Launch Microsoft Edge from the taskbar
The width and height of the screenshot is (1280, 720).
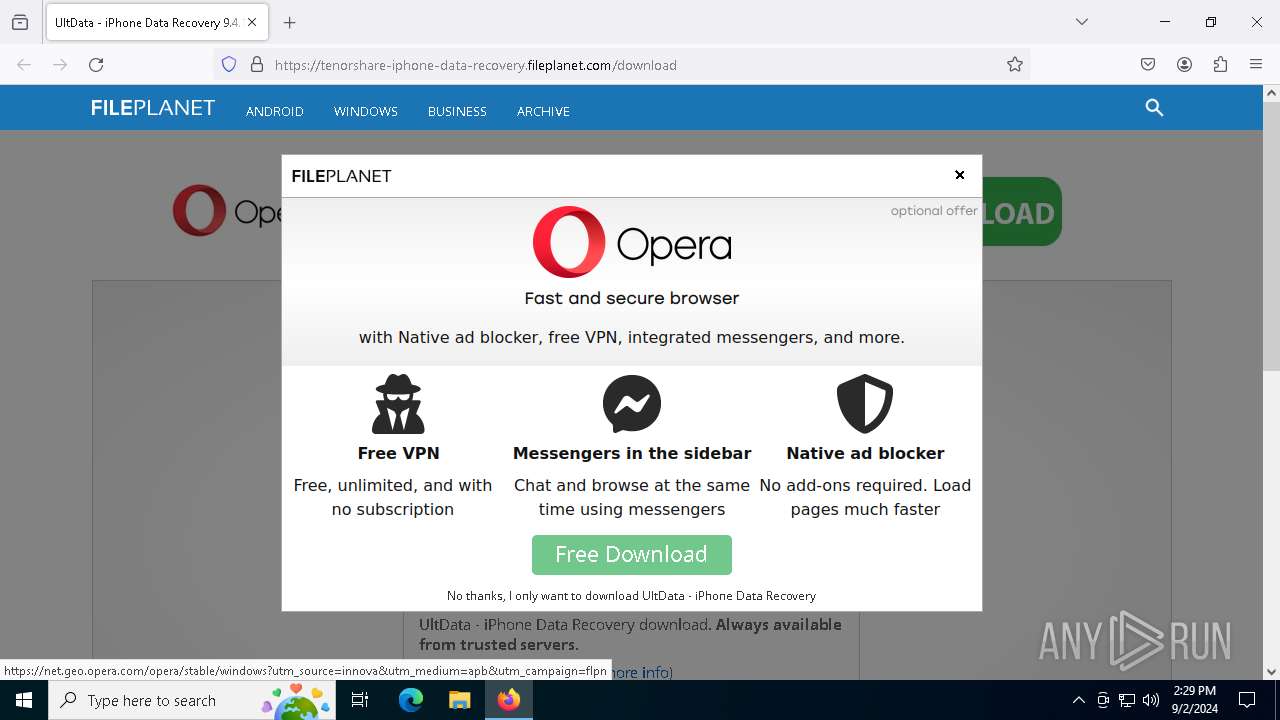[x=411, y=700]
